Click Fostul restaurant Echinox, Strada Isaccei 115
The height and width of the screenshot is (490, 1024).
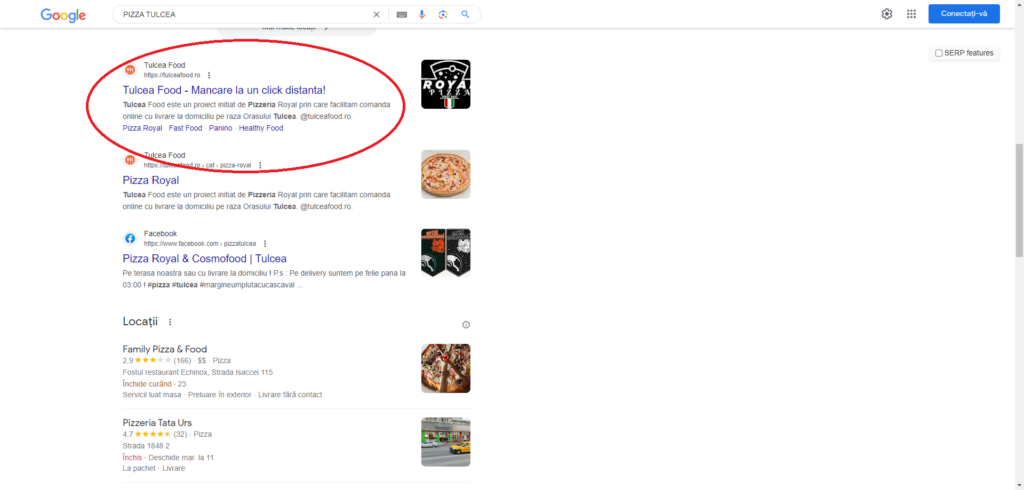[198, 372]
